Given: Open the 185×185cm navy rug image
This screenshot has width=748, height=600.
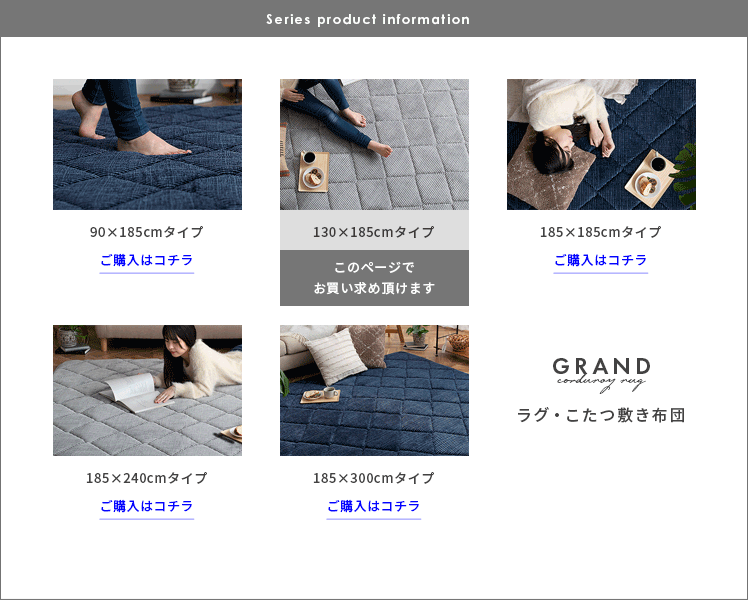Looking at the screenshot, I should tap(601, 145).
